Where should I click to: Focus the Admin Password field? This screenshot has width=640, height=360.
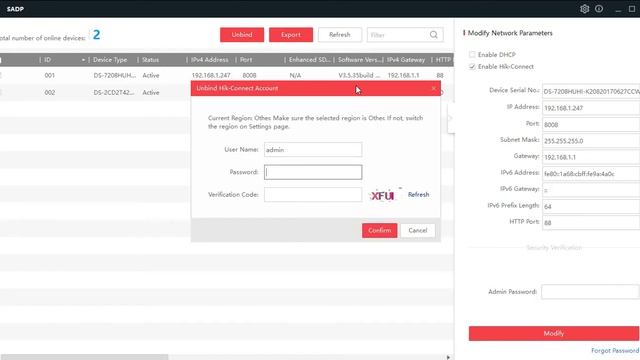[x=590, y=292]
